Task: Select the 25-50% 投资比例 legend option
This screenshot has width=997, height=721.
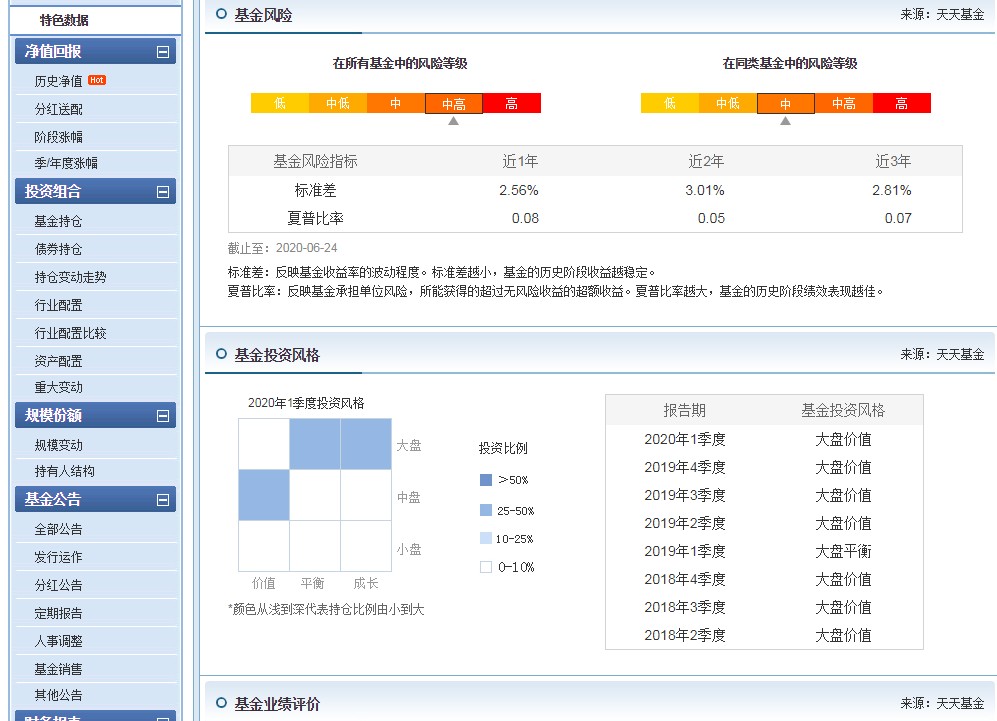Action: 505,510
